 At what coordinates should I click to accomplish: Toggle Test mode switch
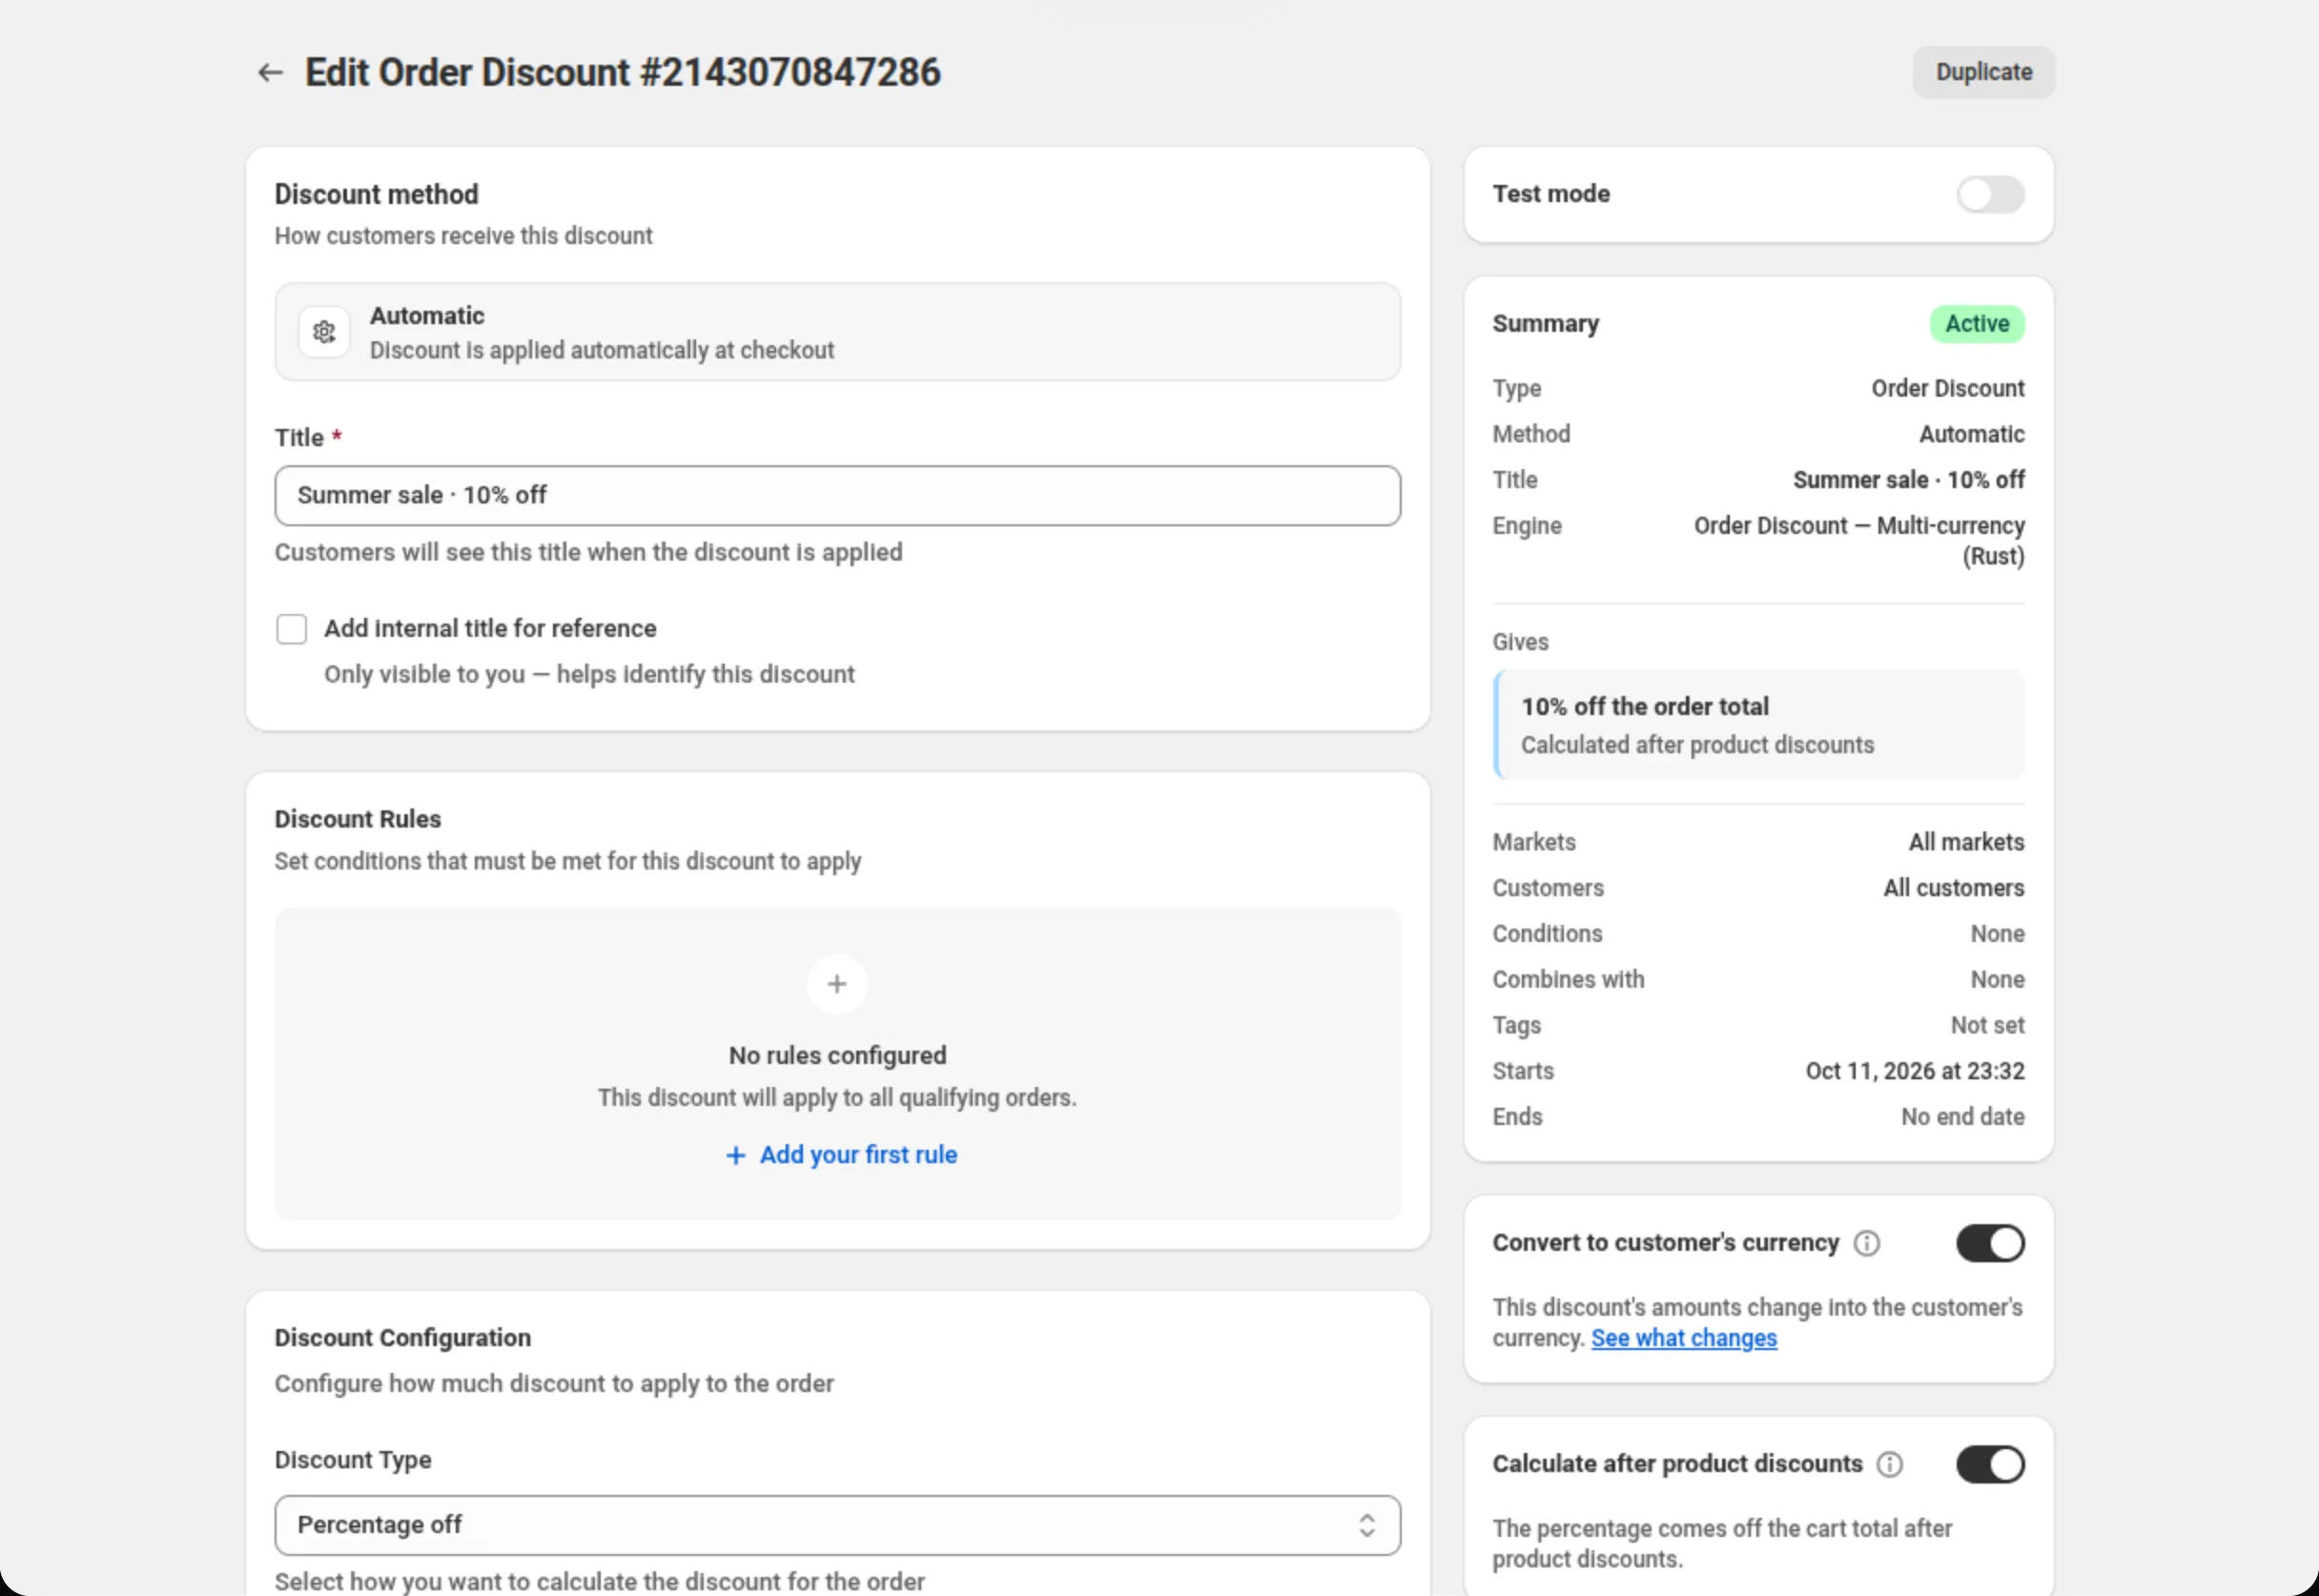click(x=1990, y=194)
